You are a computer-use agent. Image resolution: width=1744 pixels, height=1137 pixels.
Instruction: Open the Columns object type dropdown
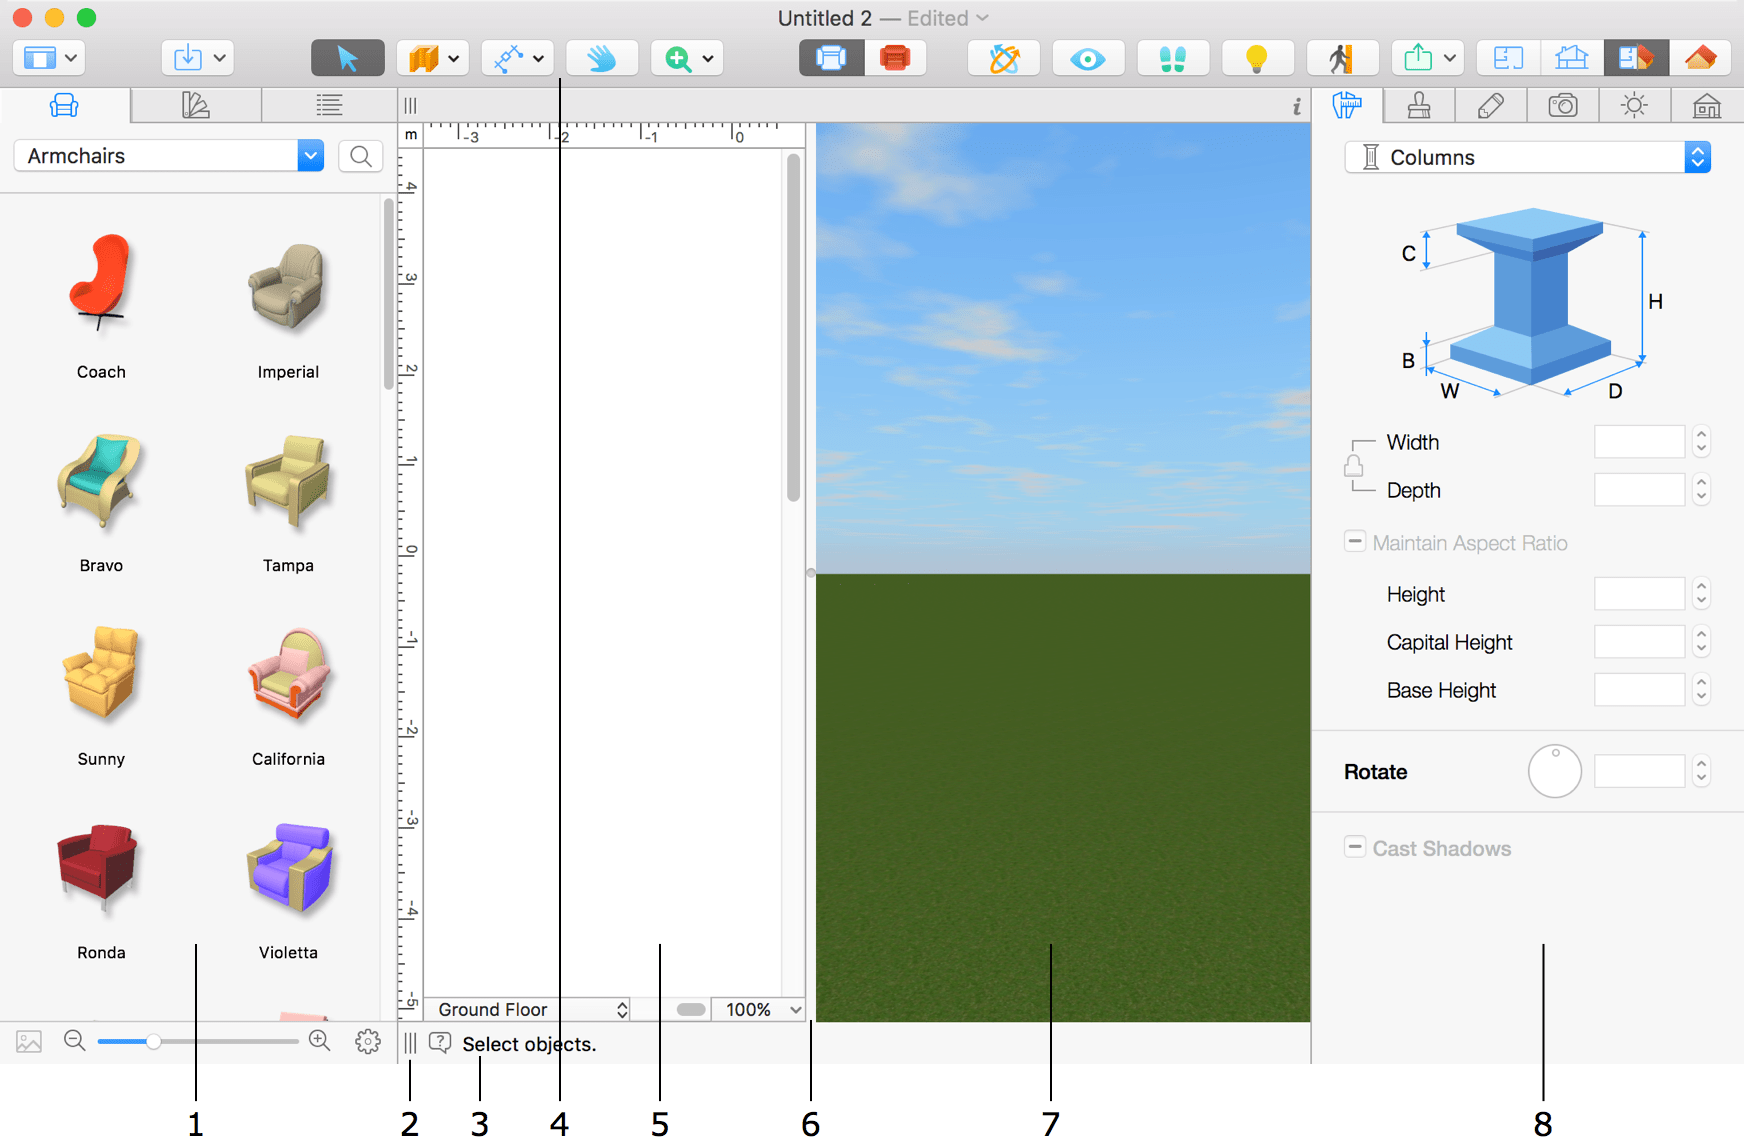tap(1528, 157)
